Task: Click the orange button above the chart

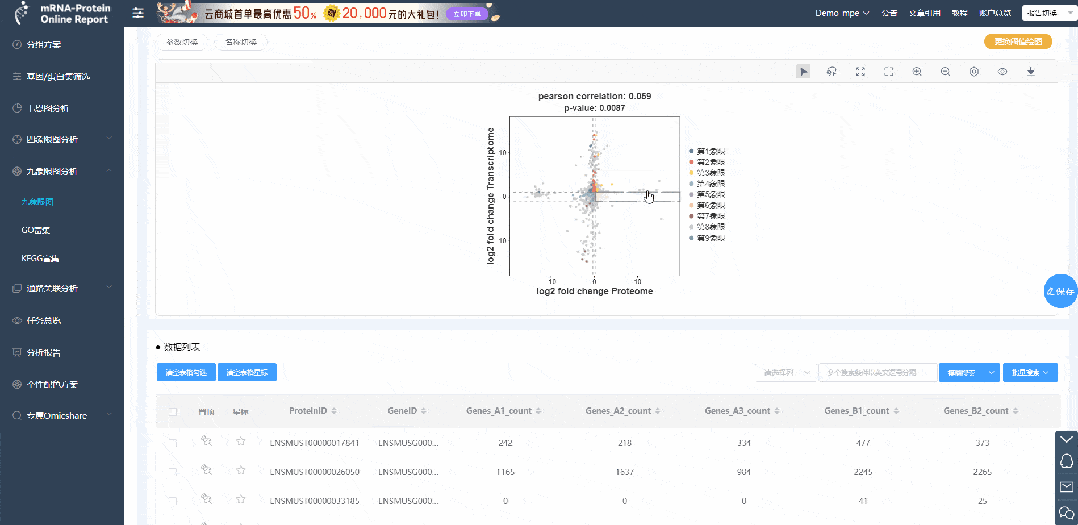Action: click(x=1018, y=42)
